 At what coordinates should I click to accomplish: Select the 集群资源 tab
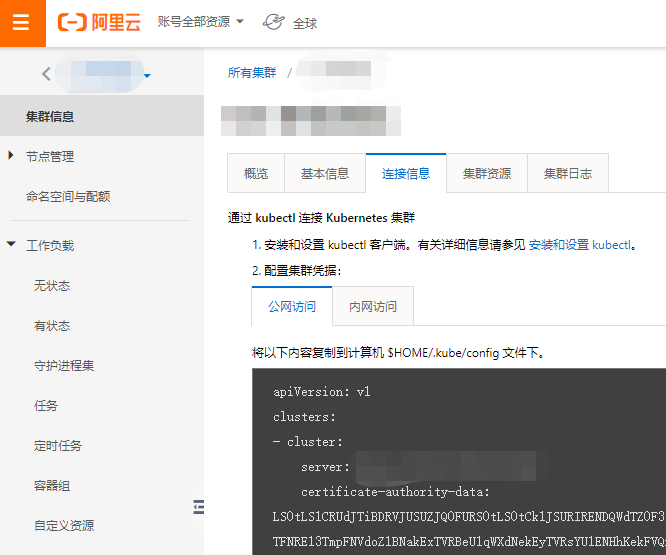coord(487,173)
